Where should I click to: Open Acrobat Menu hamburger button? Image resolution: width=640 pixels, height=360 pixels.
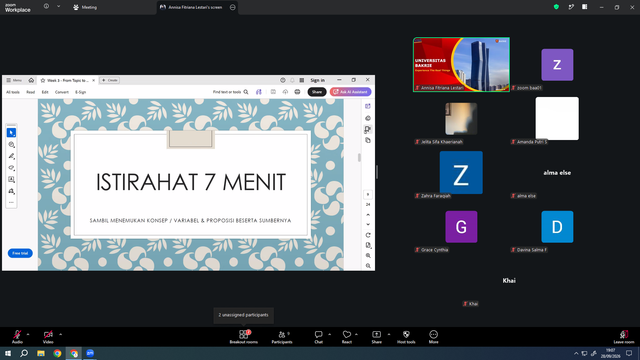(14, 80)
